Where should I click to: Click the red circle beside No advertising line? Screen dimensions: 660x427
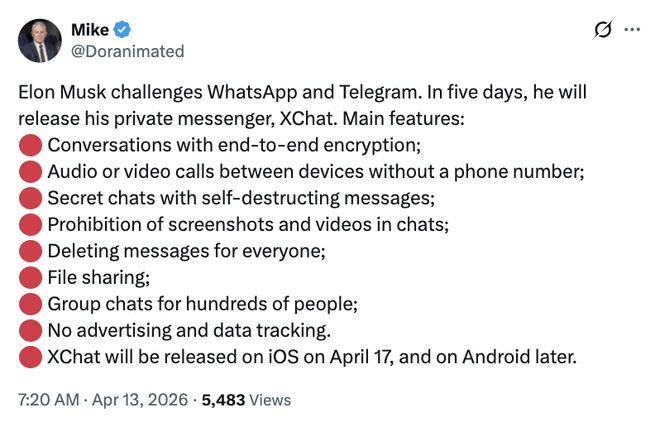(30, 329)
